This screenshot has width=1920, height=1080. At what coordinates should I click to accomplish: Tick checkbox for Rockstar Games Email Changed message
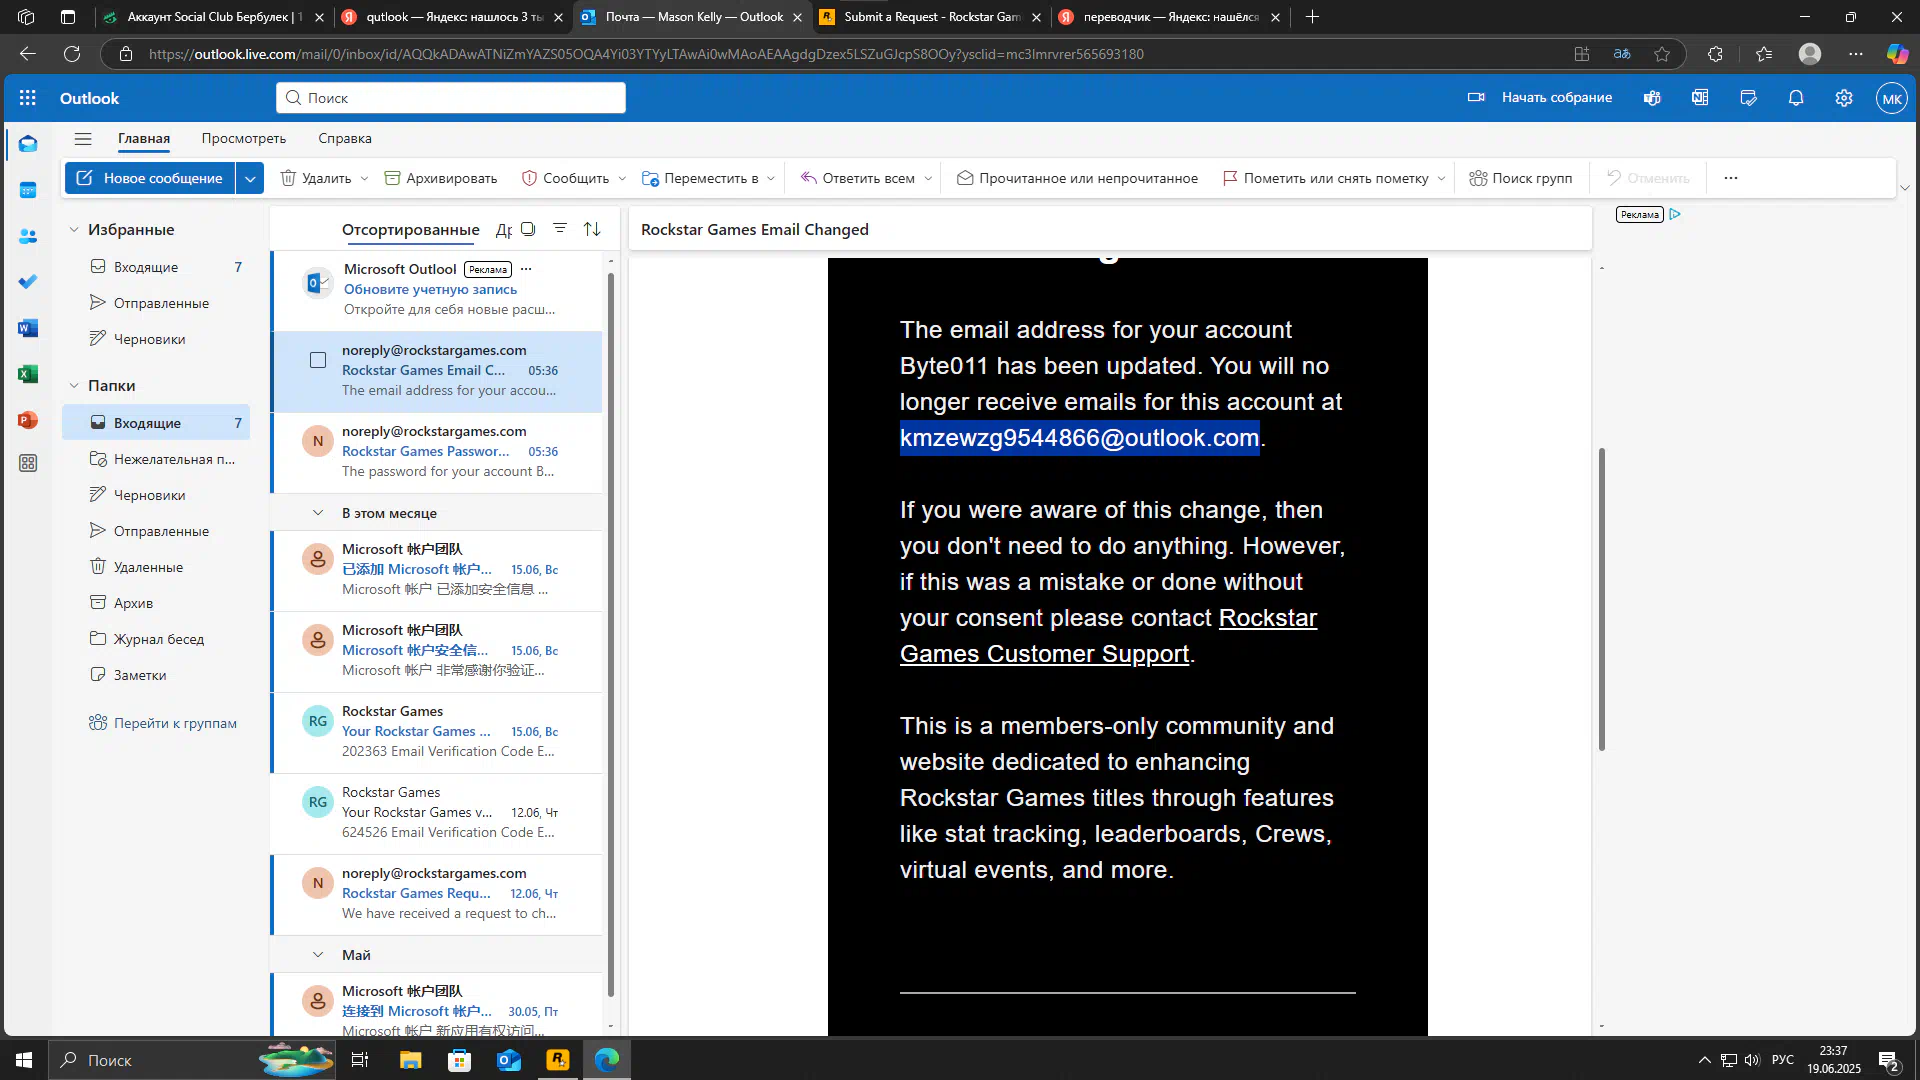point(318,360)
